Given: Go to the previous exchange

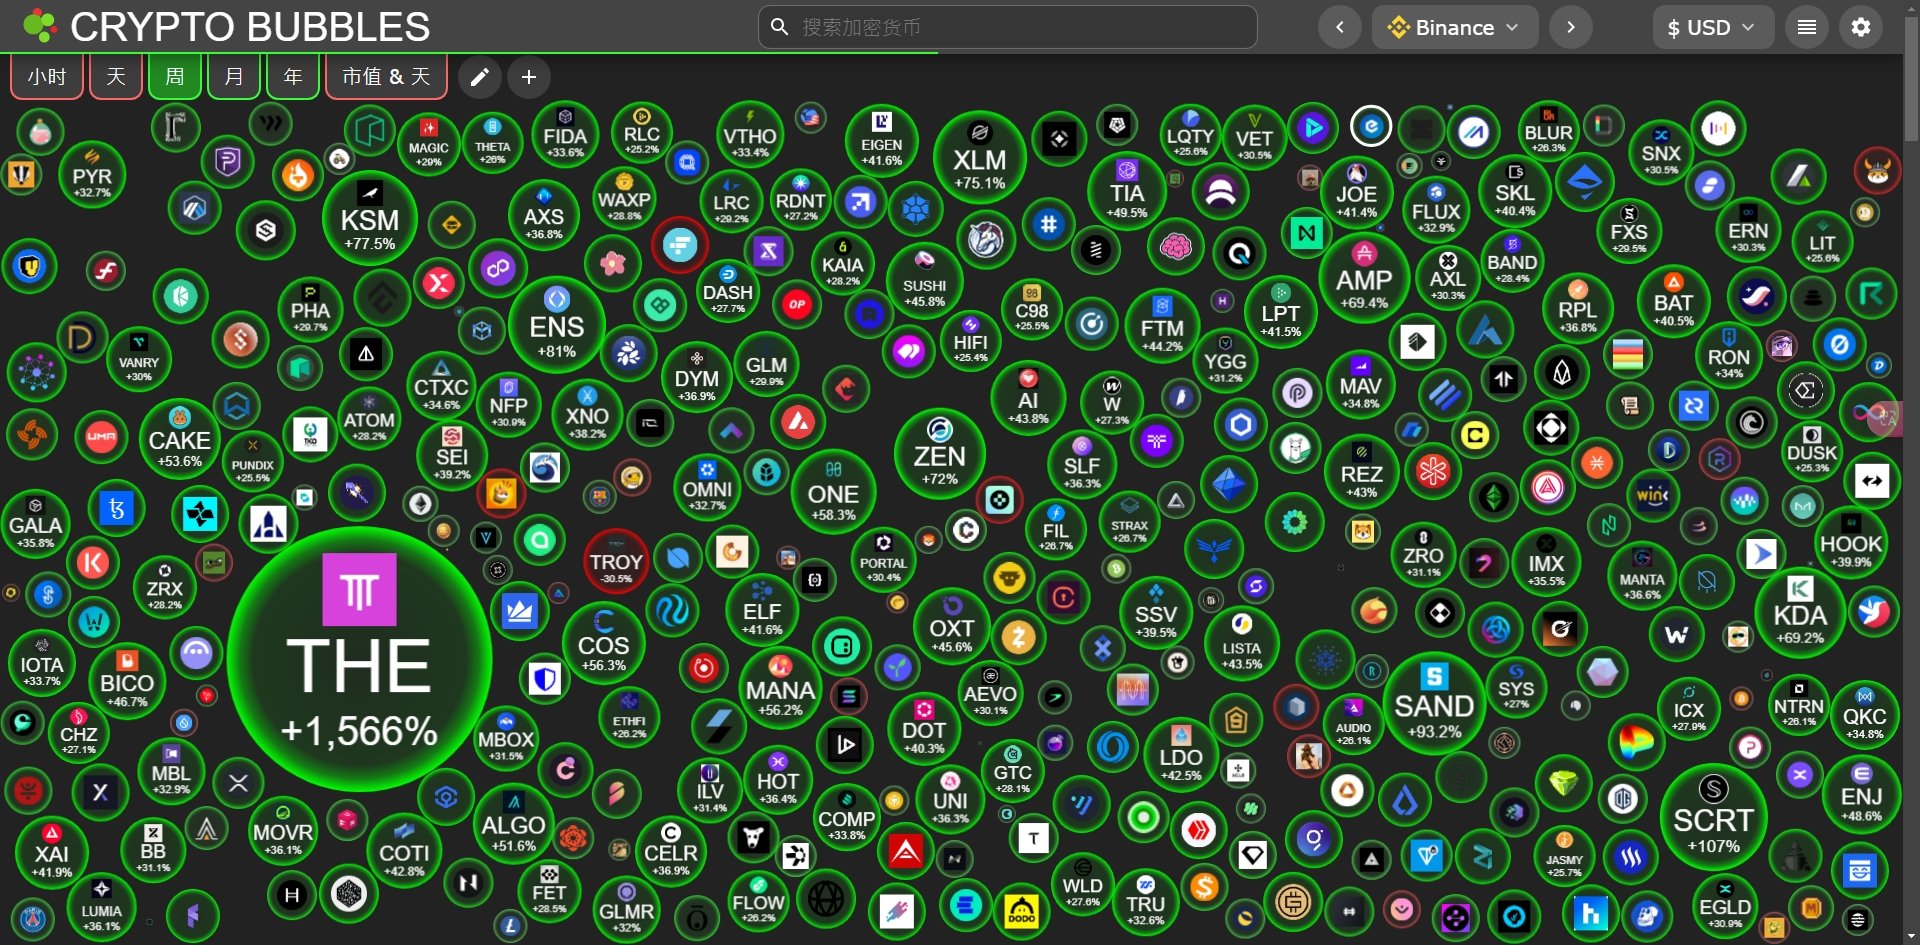Looking at the screenshot, I should [x=1340, y=27].
